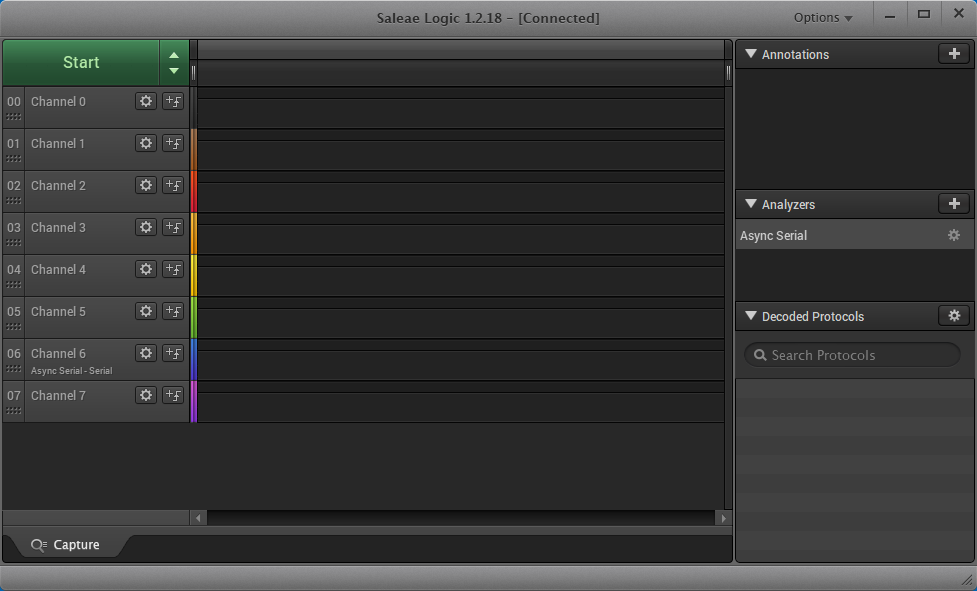Open Channel 1 settings gear

click(x=146, y=143)
